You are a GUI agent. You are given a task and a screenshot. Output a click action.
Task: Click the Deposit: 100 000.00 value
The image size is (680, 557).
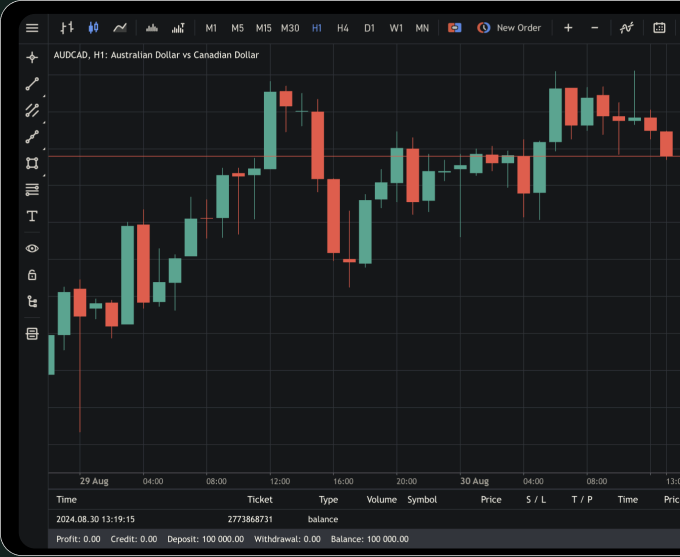coord(206,539)
